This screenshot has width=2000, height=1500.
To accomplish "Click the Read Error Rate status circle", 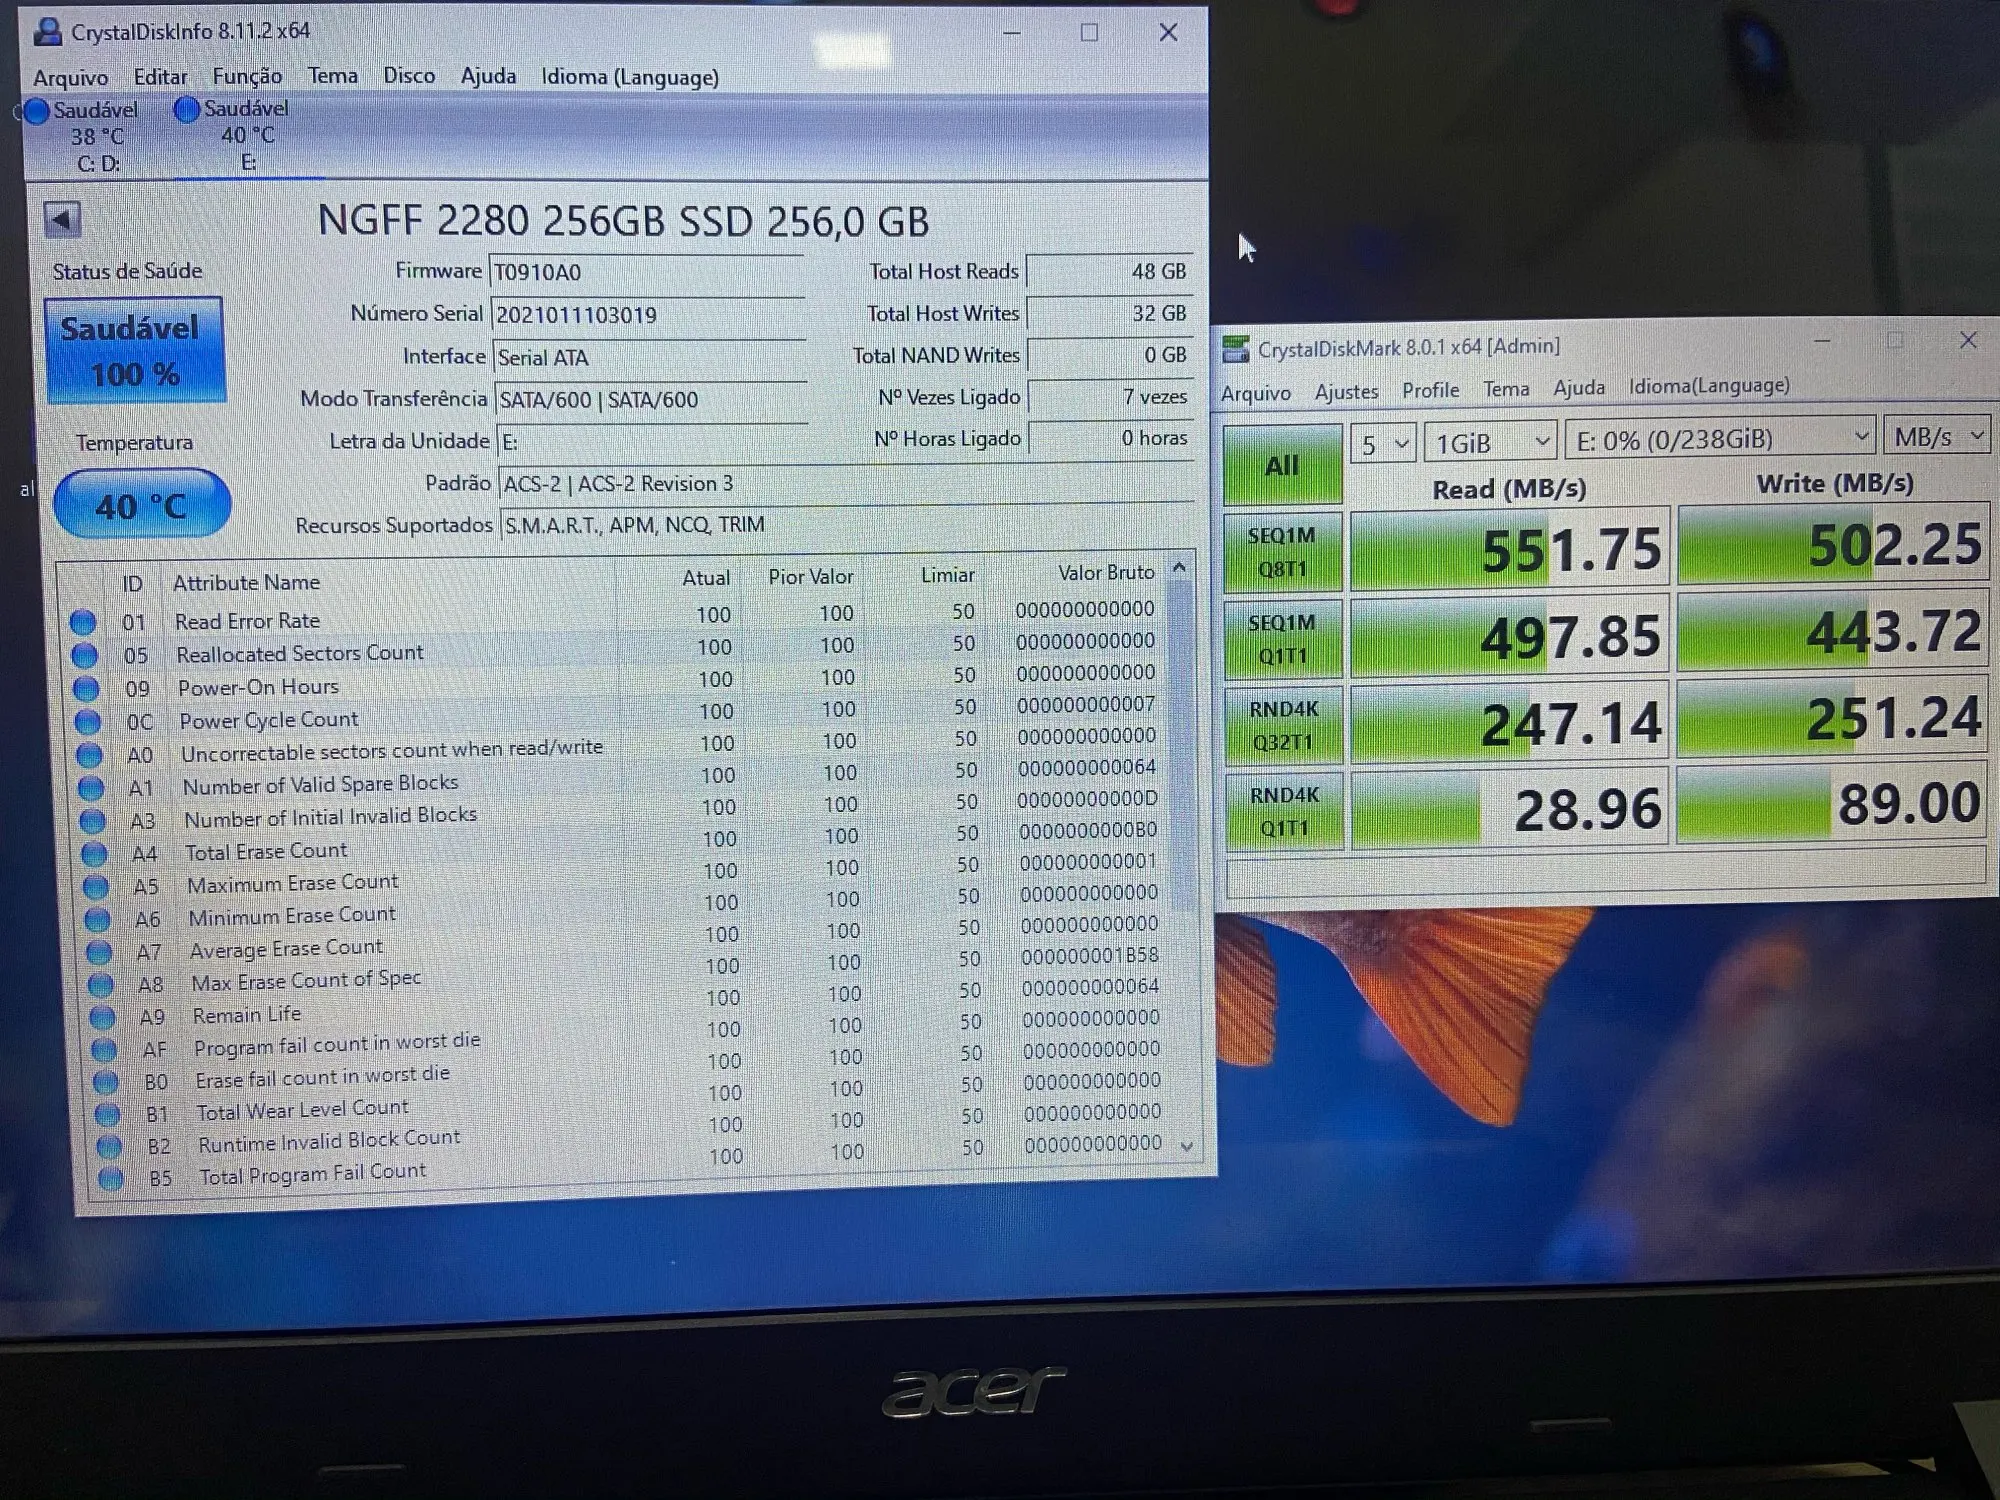I will 83,622.
